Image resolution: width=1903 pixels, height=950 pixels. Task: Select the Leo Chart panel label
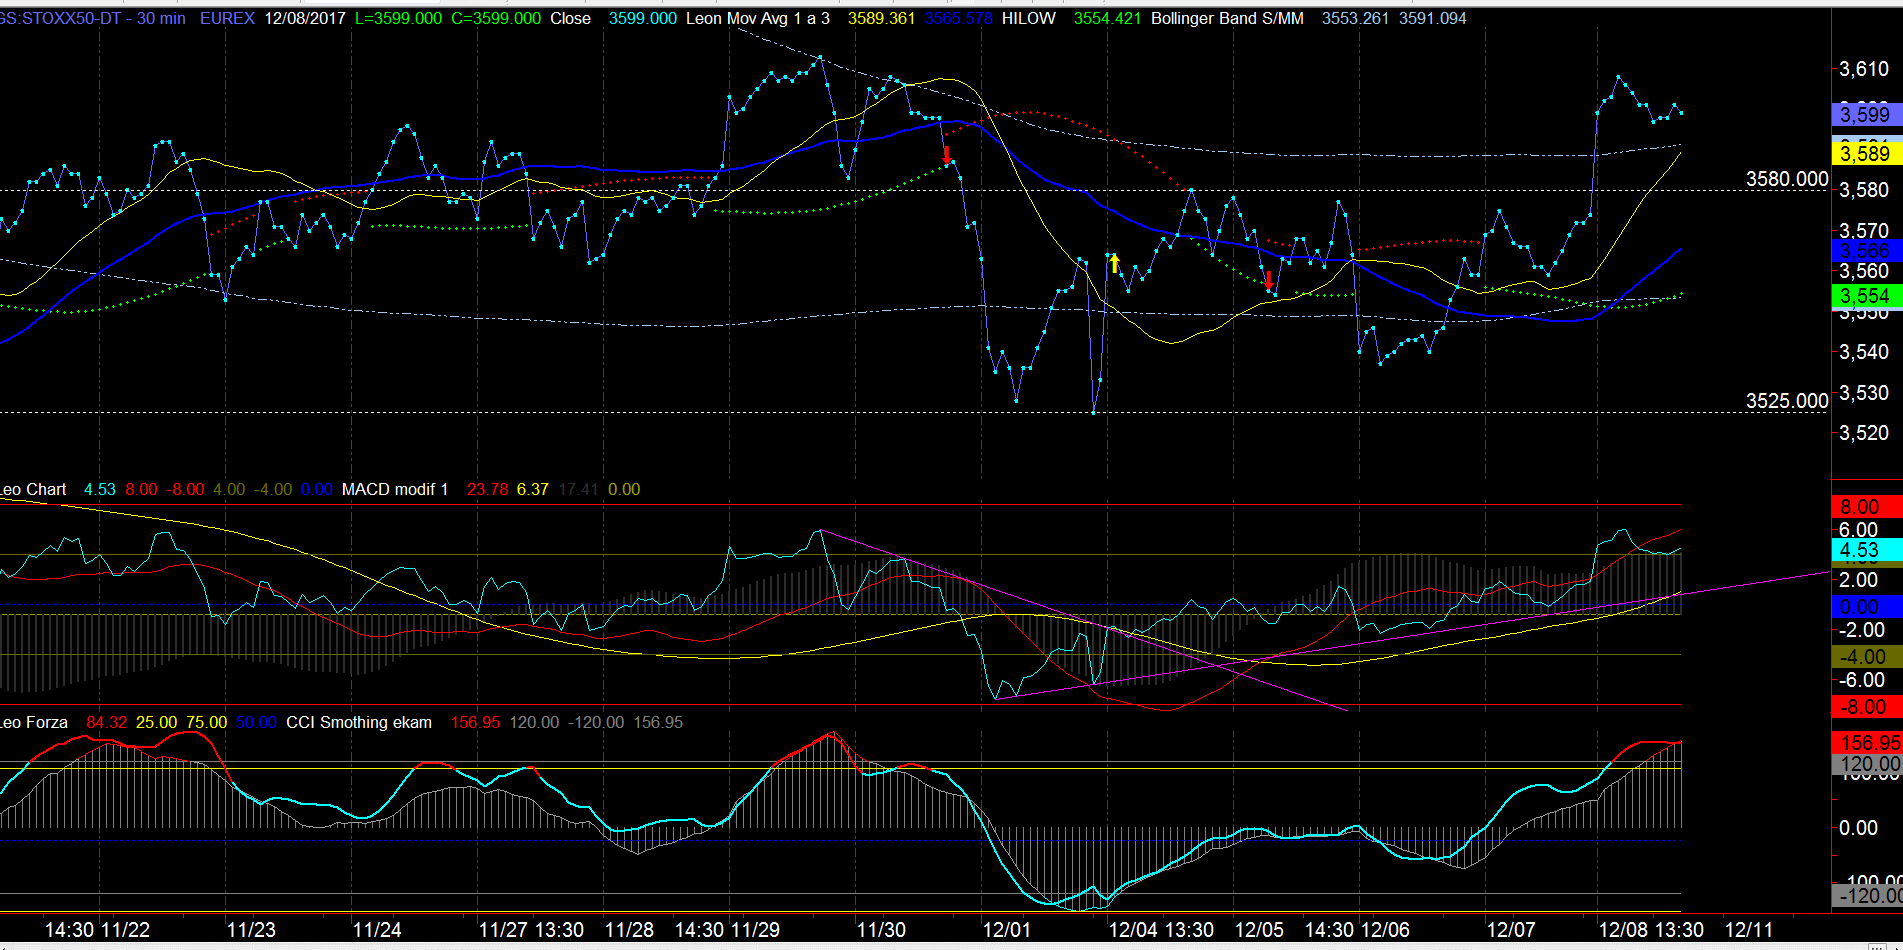click(33, 489)
